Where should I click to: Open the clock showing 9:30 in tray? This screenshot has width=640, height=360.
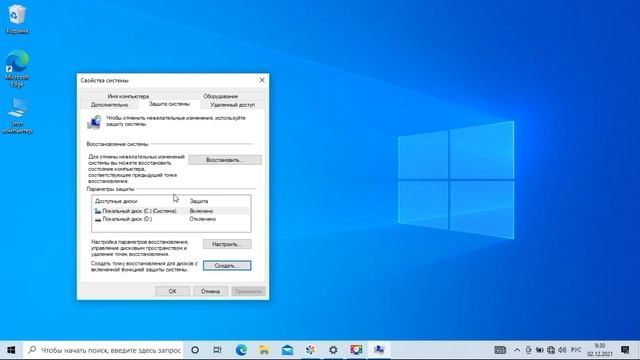click(x=600, y=350)
